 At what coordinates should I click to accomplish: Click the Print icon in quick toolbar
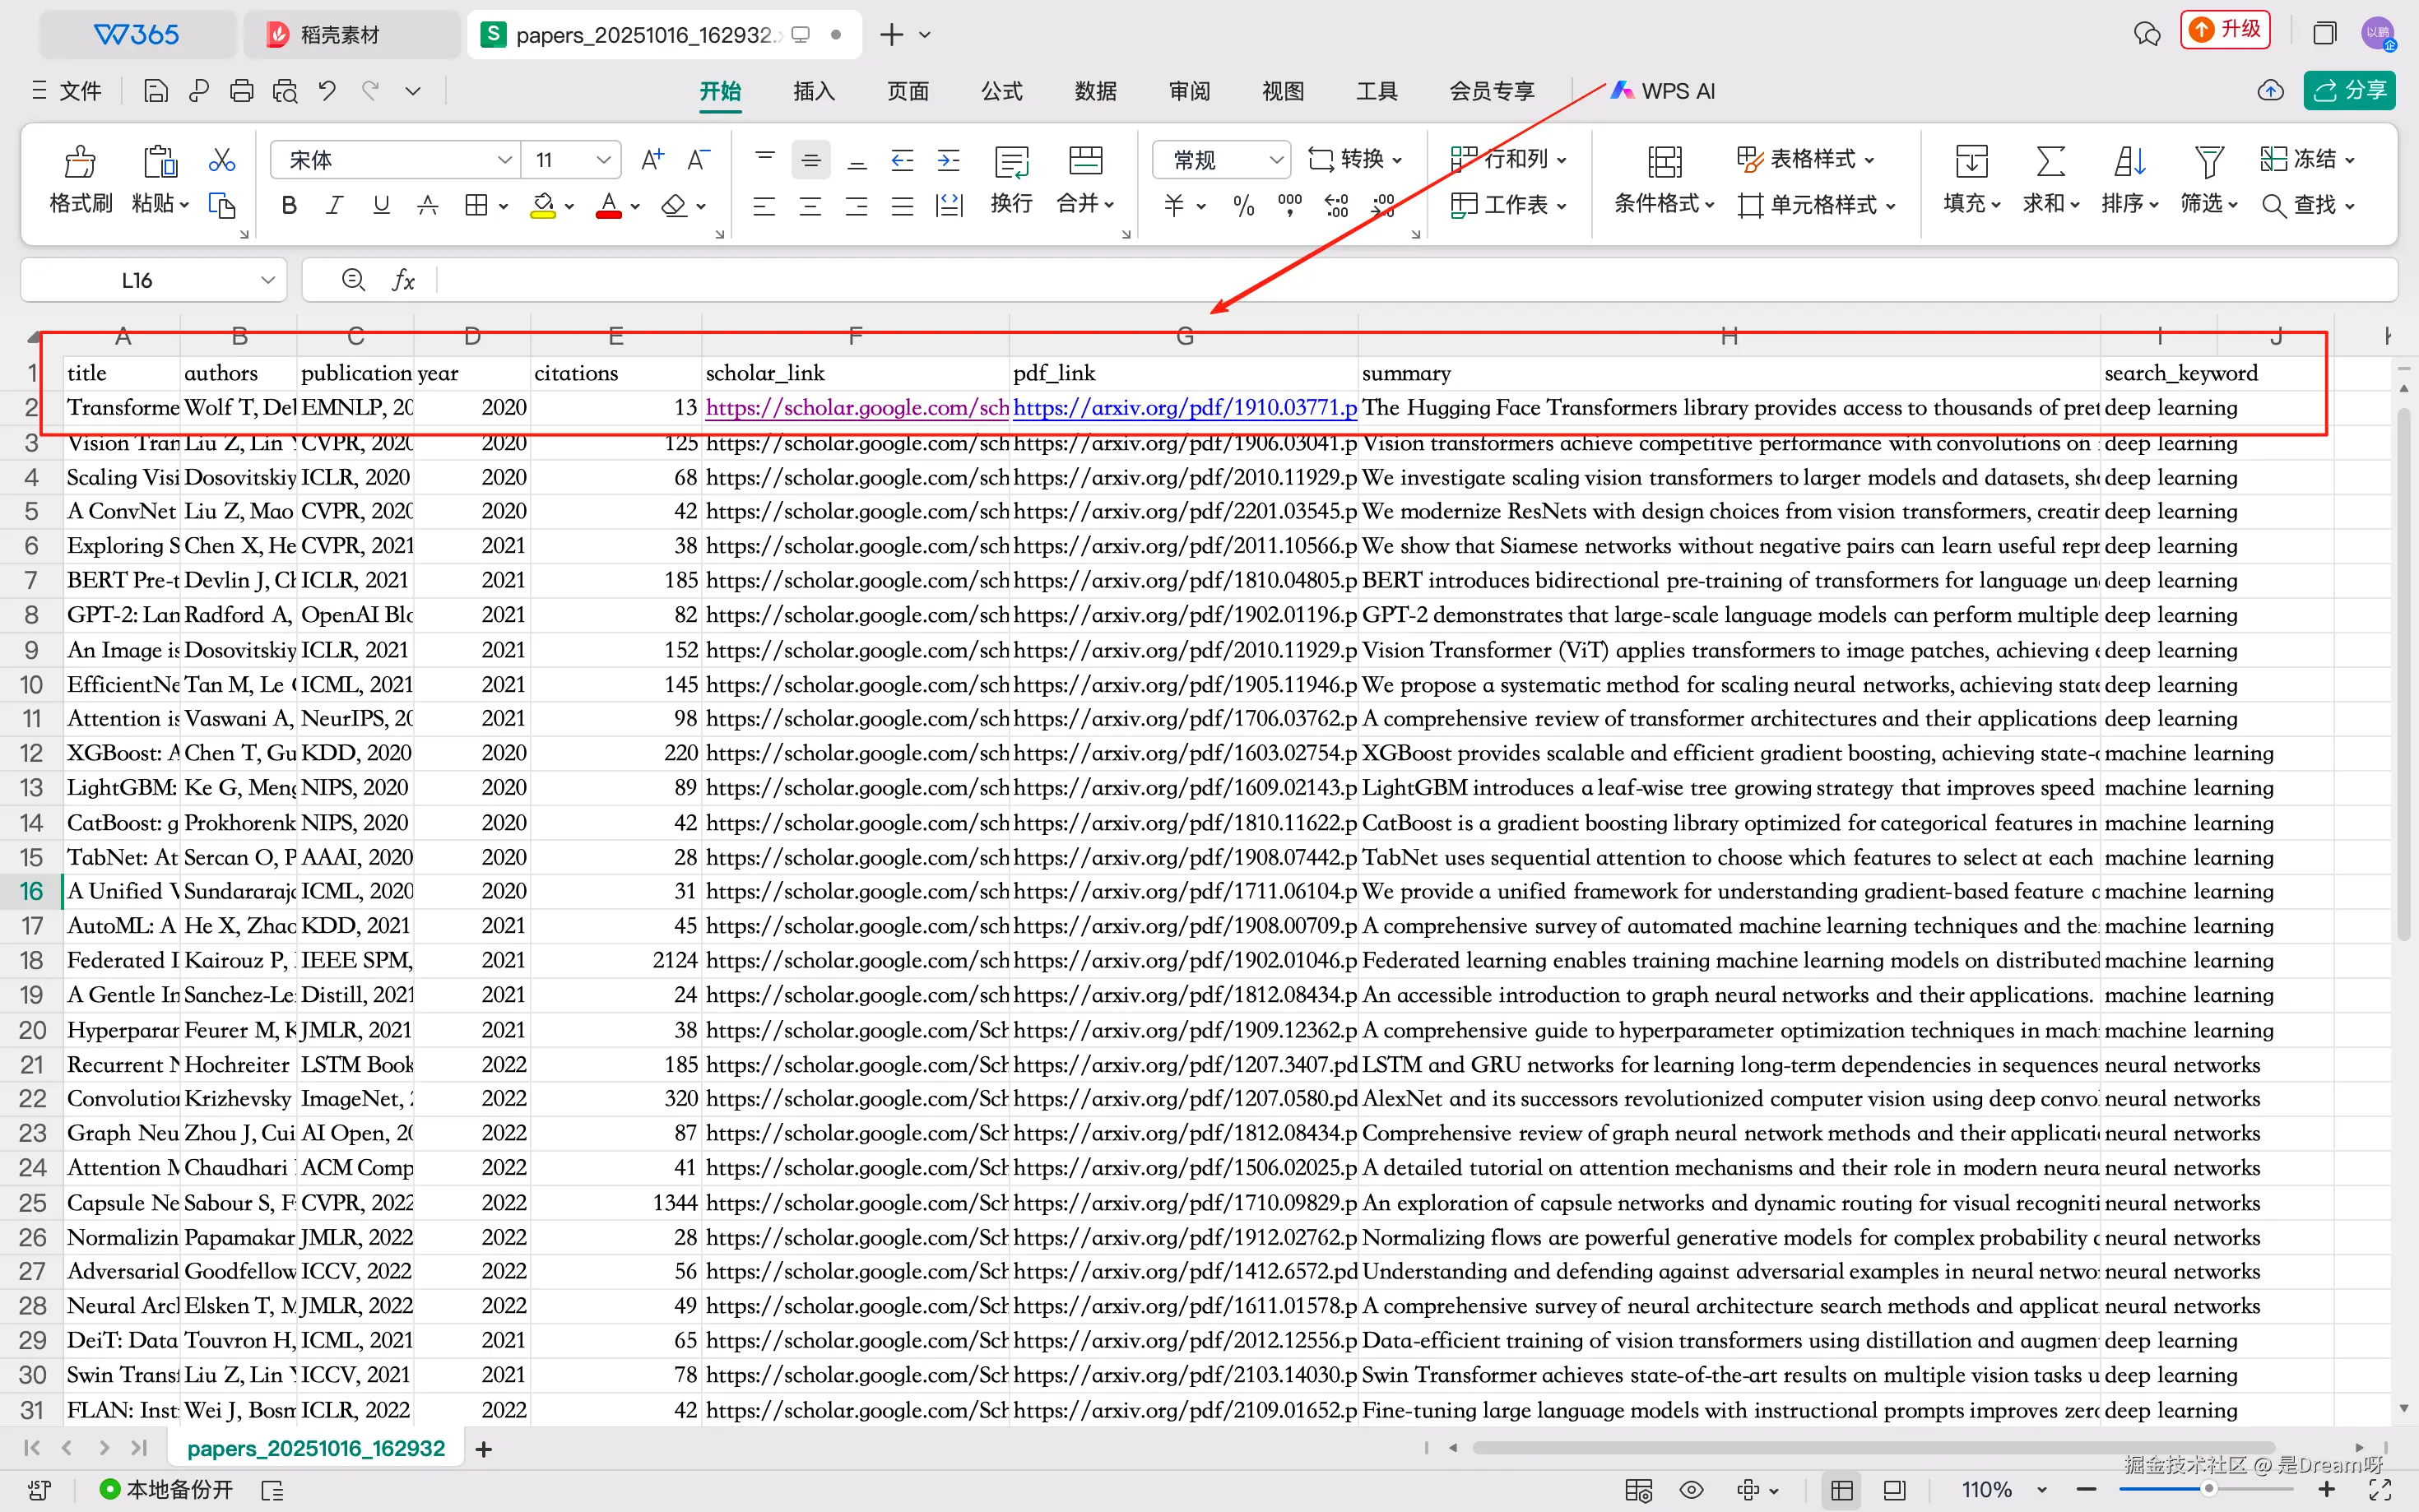241,91
